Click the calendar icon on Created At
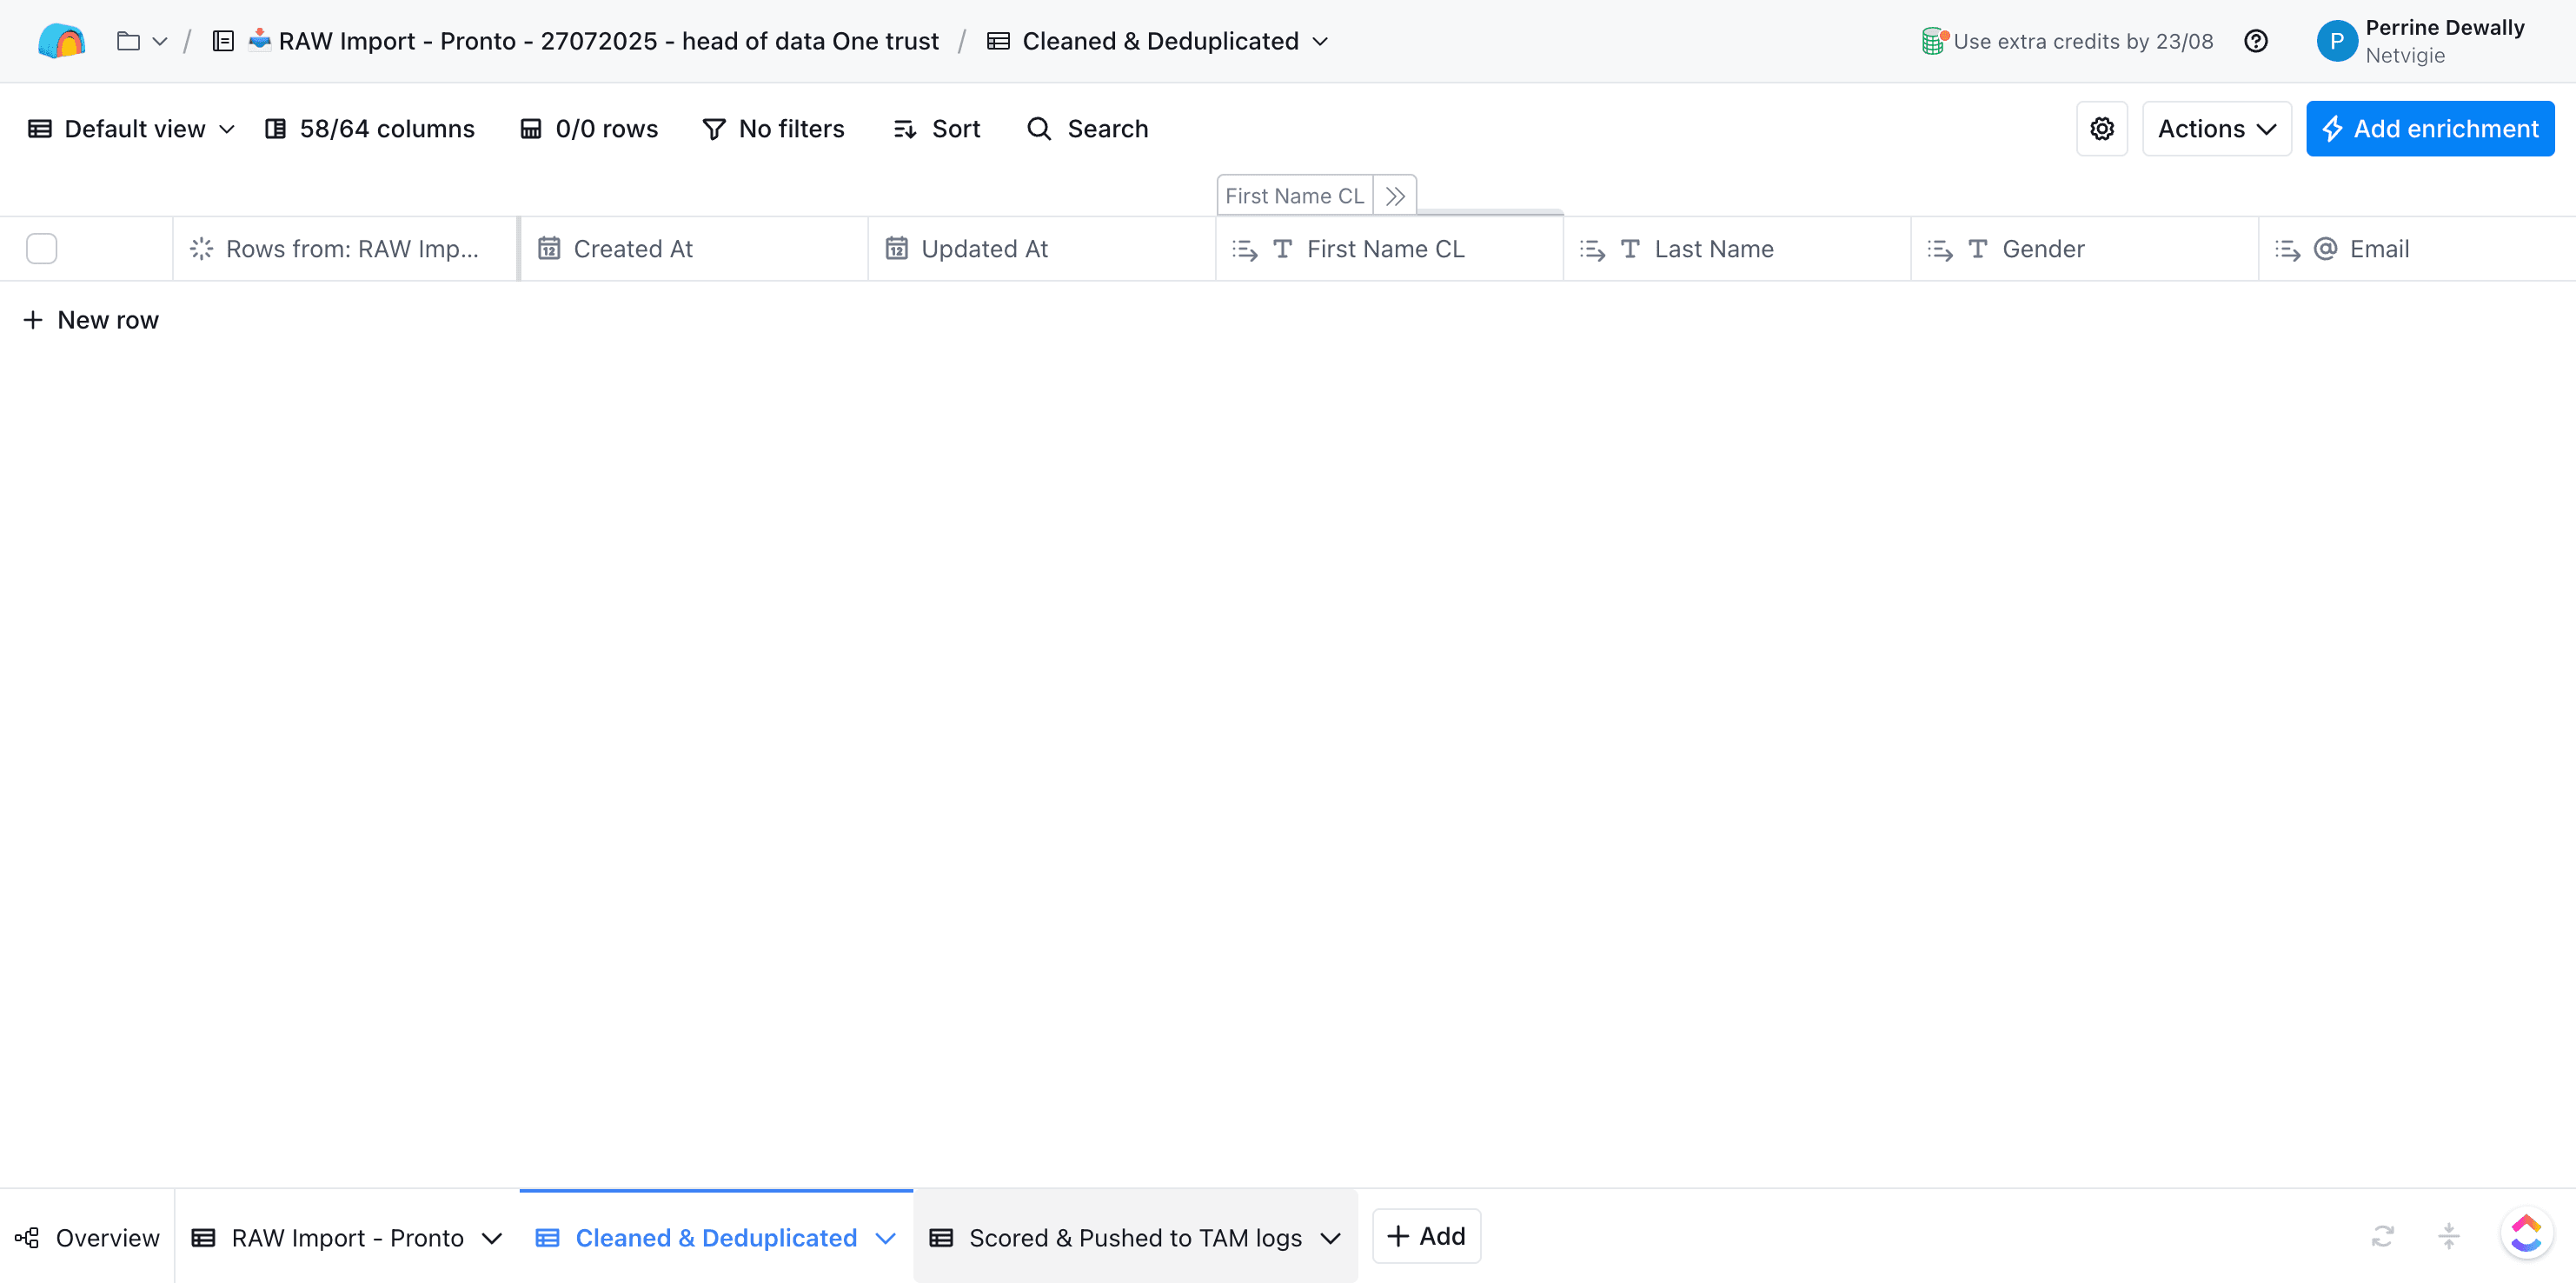The image size is (2576, 1283). point(549,249)
